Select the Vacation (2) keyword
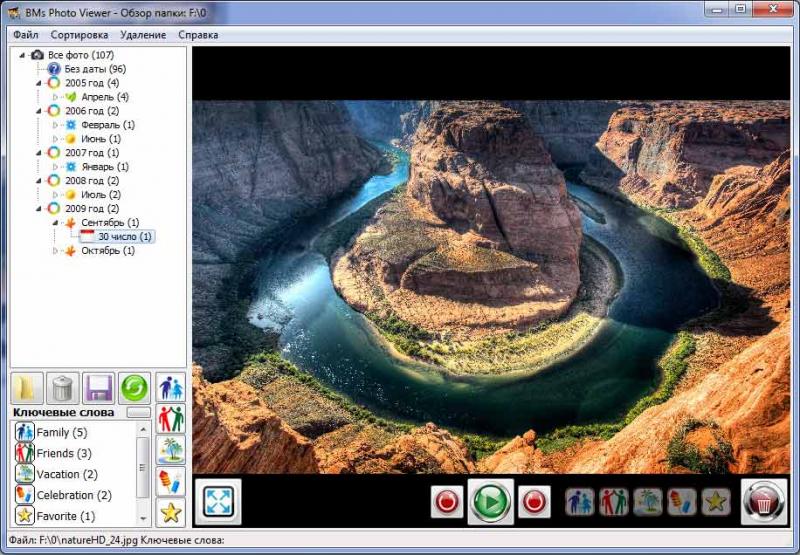Image resolution: width=800 pixels, height=555 pixels. [x=67, y=474]
